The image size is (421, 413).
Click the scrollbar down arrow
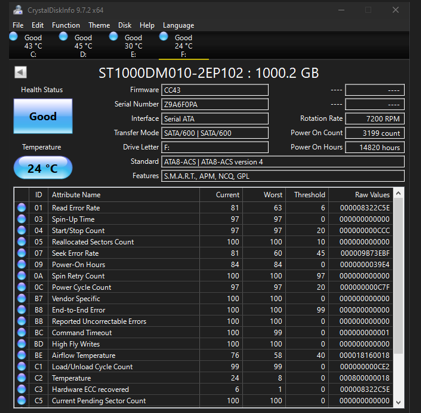click(398, 402)
